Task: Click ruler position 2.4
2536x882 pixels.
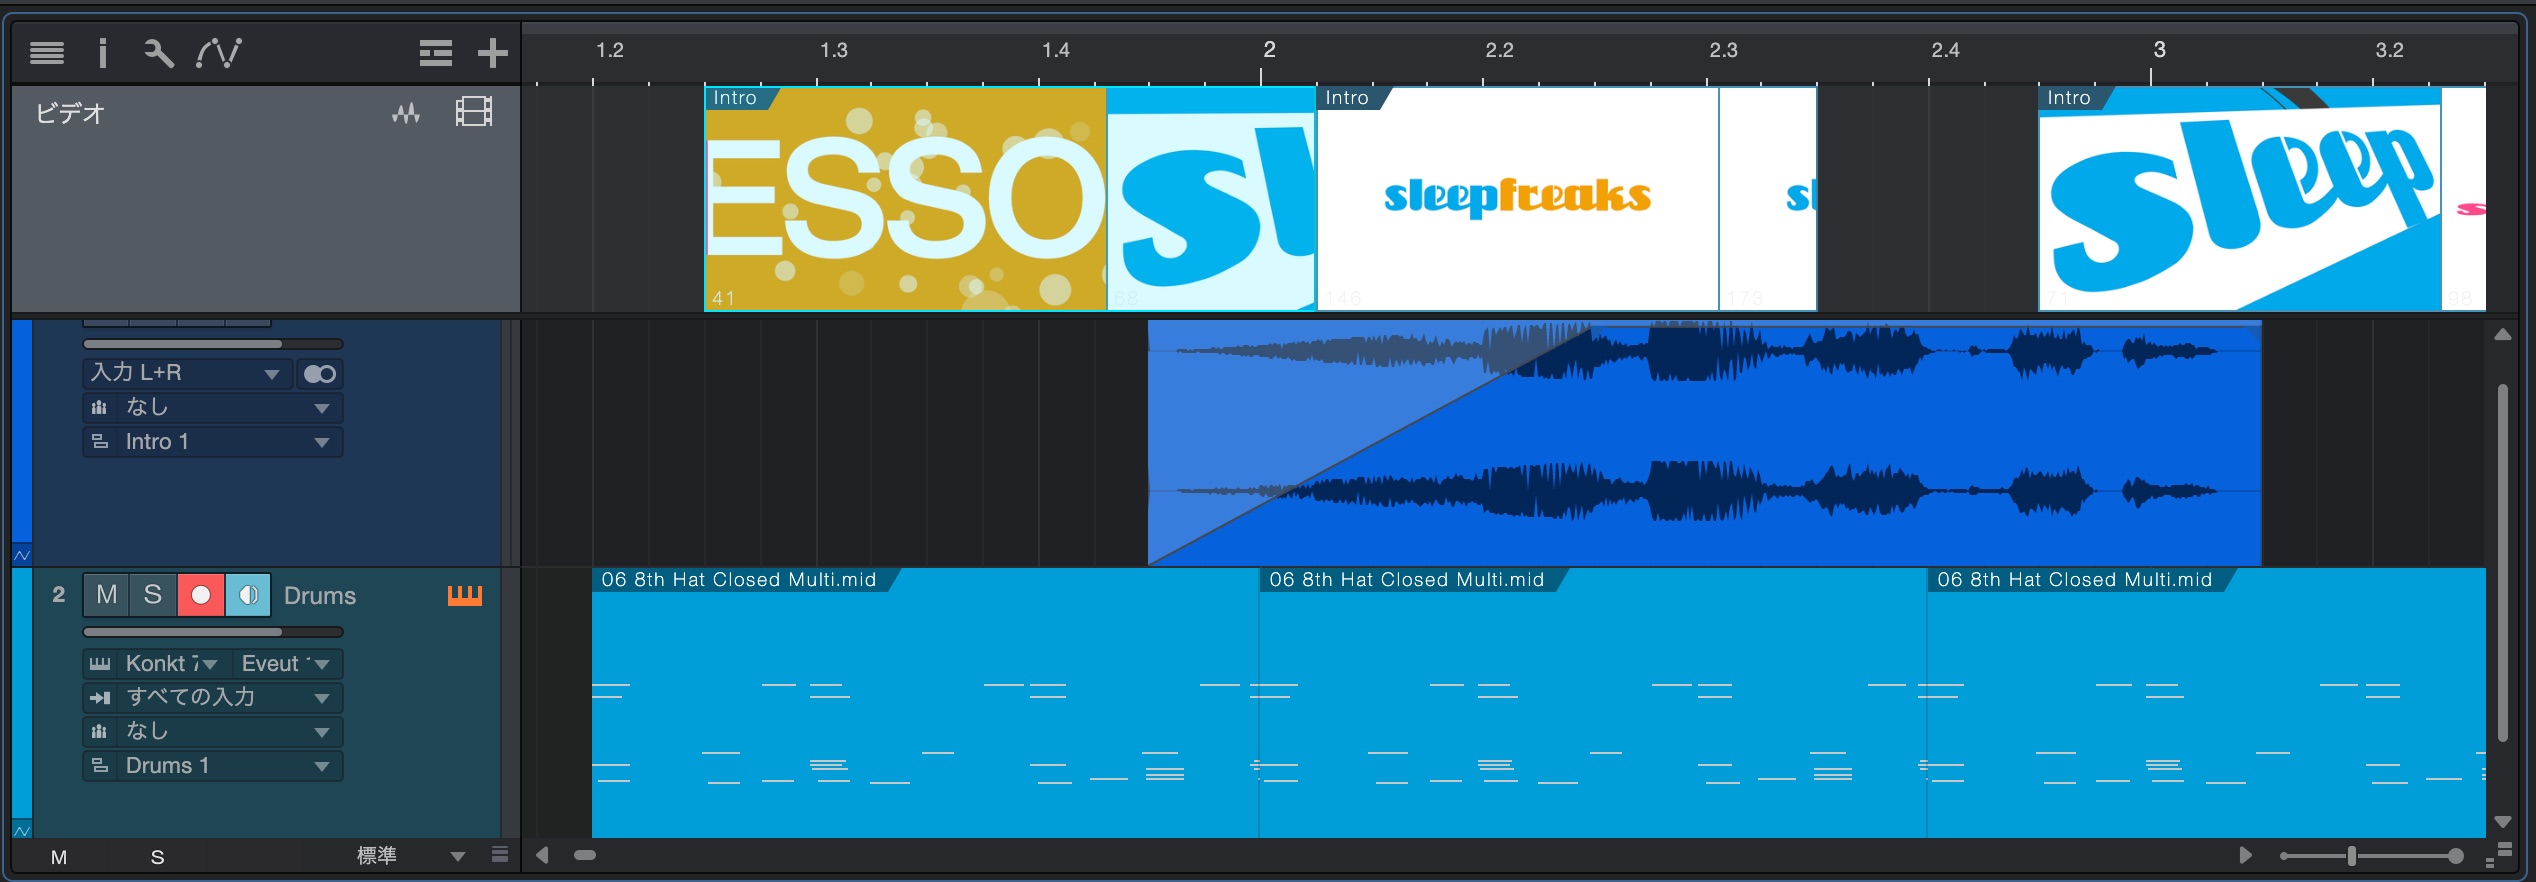Action: 1945,50
